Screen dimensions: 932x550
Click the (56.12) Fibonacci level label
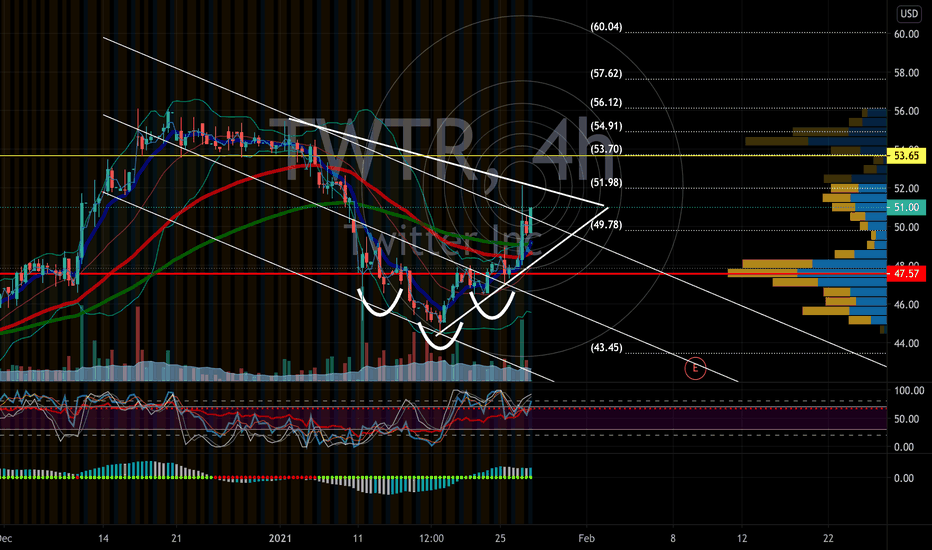606,102
